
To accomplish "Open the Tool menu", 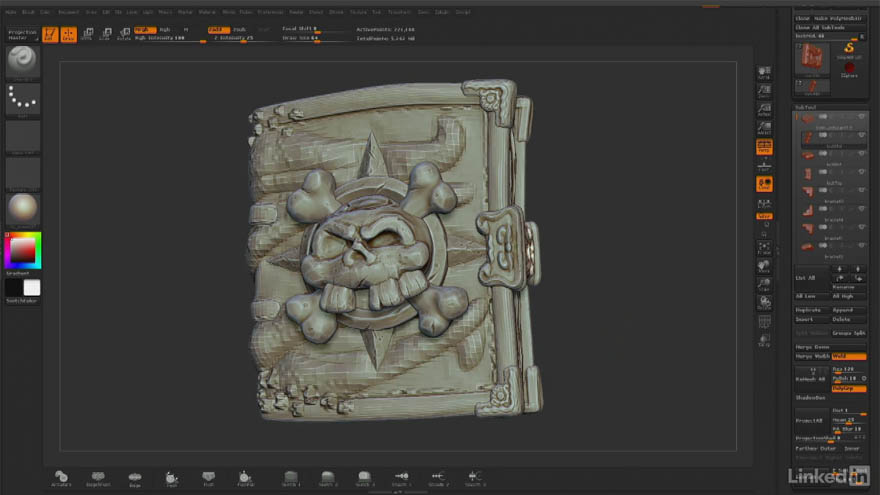I will click(377, 12).
